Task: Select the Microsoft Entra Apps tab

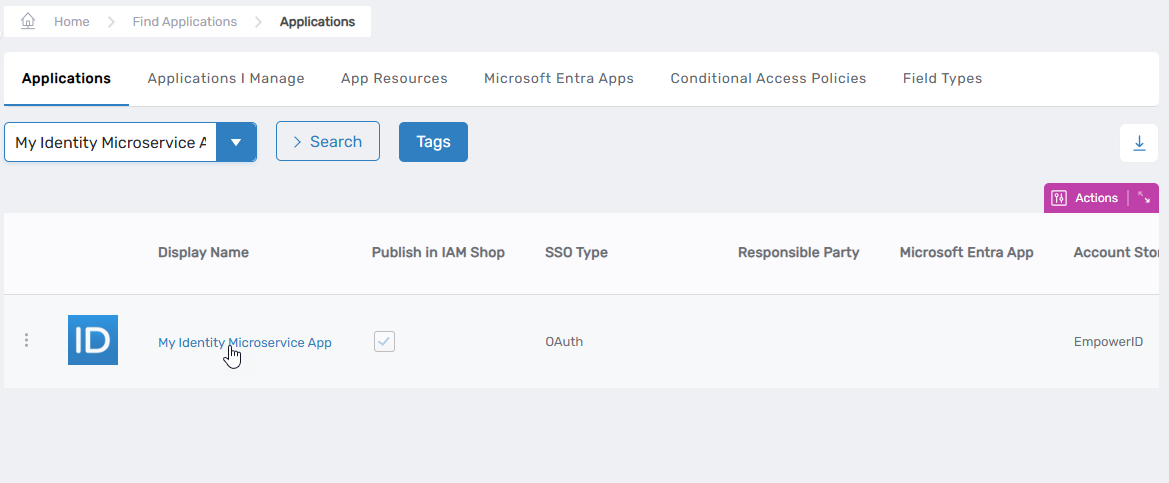Action: (559, 78)
